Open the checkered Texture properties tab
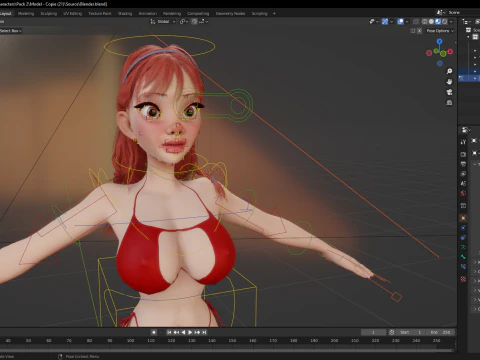The width and height of the screenshot is (480, 360). [463, 279]
